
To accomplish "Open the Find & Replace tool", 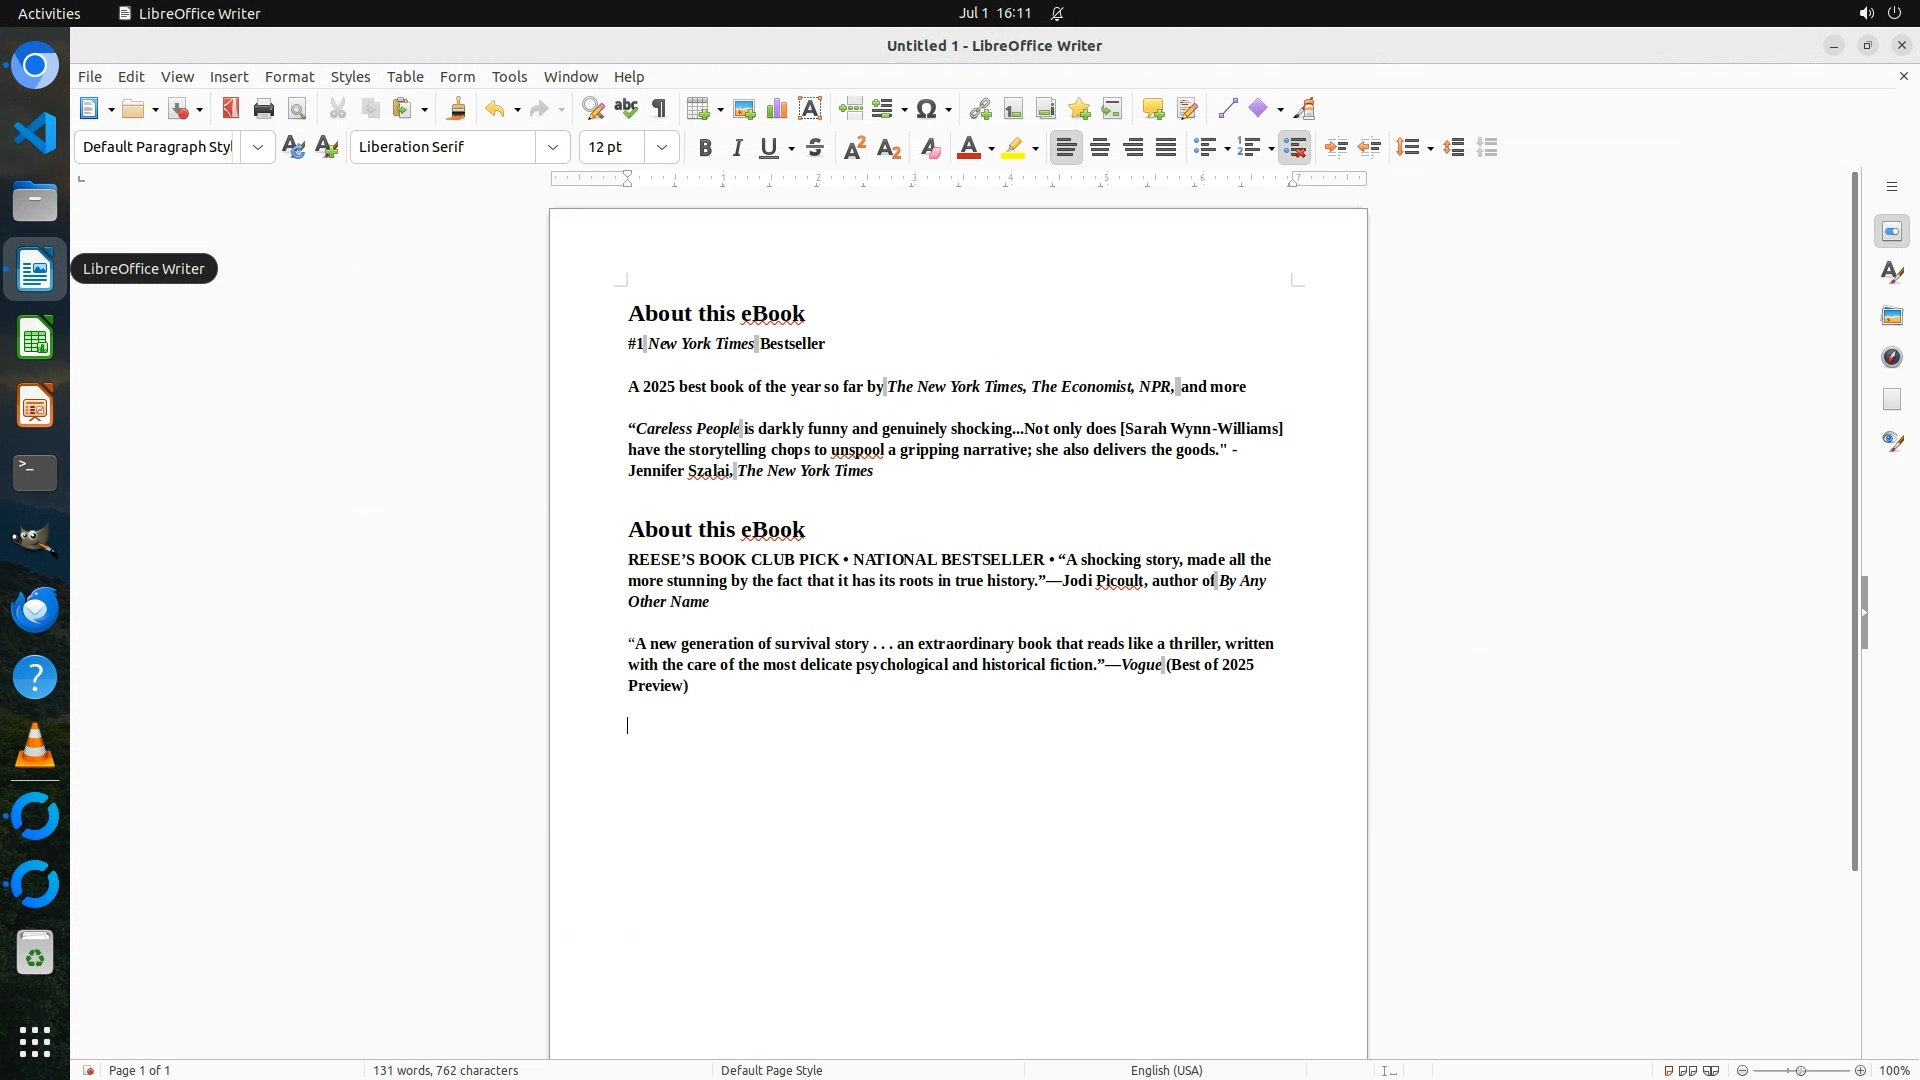I will point(593,109).
